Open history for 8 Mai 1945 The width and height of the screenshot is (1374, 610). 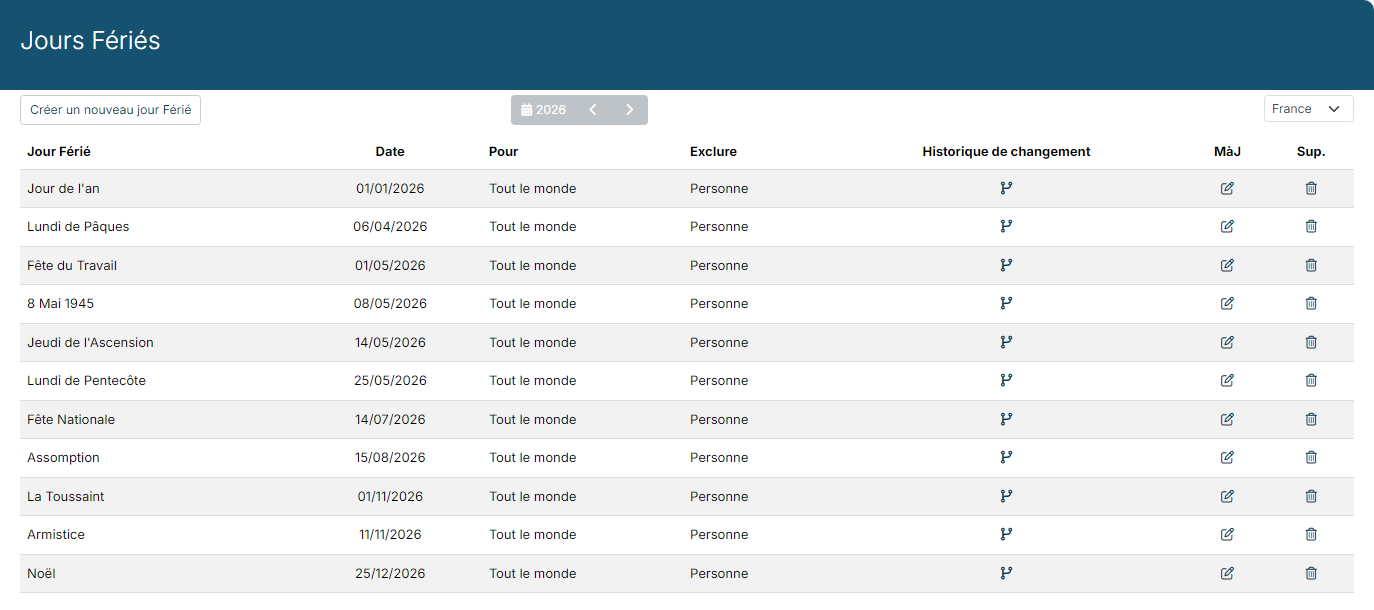[x=1006, y=303]
